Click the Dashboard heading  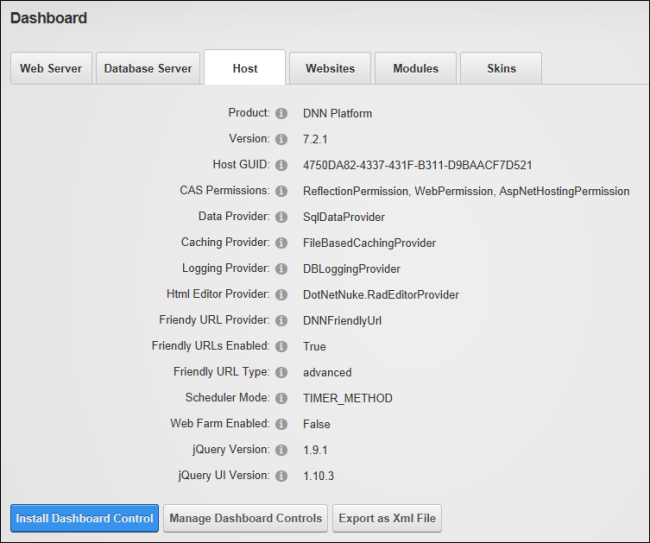click(49, 18)
